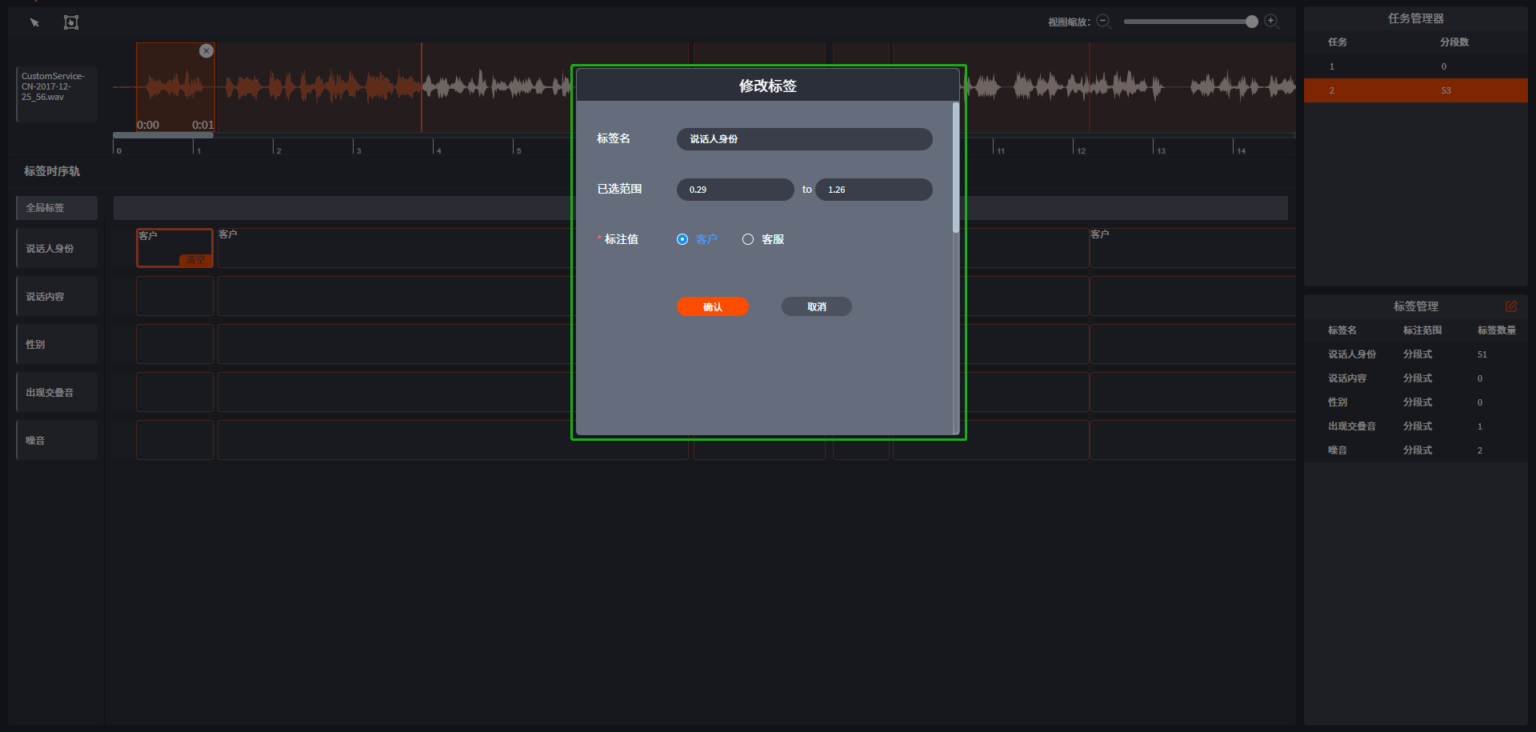Image resolution: width=1536 pixels, height=732 pixels.
Task: Click 取消 to cancel the label edit
Action: click(816, 306)
